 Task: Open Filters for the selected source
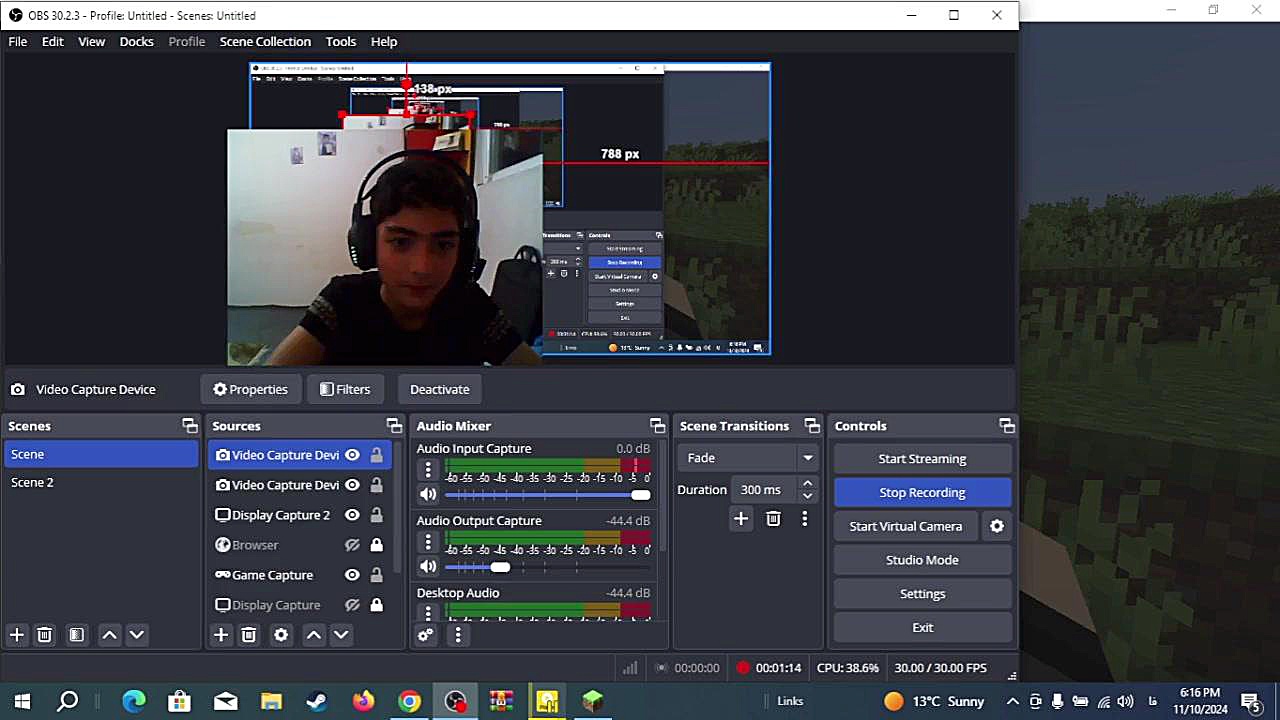point(345,389)
